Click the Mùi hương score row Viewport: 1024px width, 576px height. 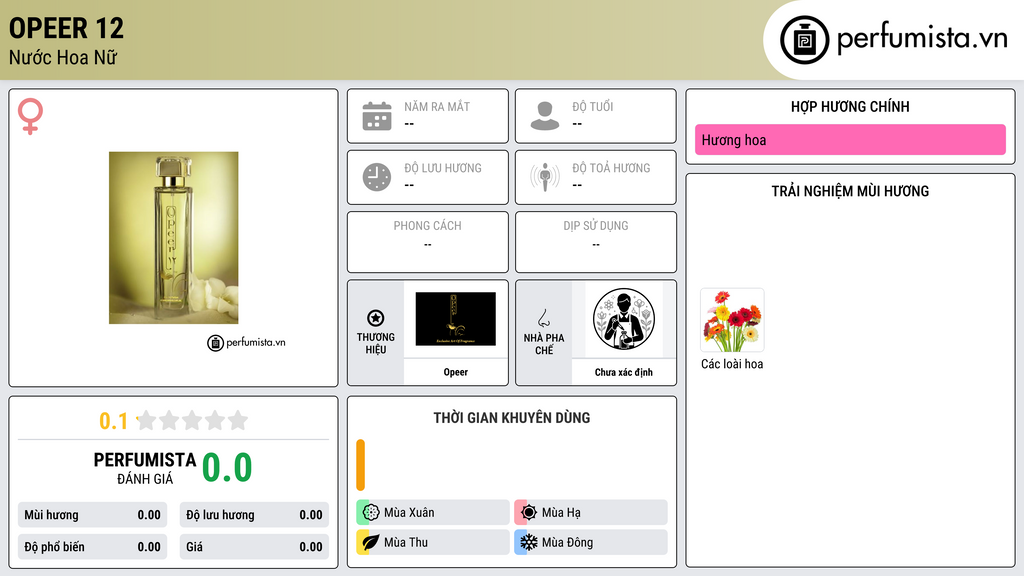tap(93, 515)
